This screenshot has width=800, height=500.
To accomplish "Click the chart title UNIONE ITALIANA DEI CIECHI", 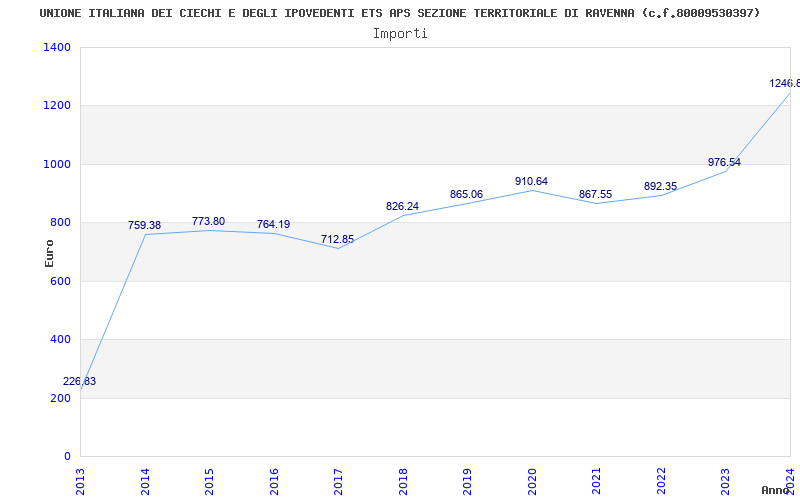I will coord(400,13).
